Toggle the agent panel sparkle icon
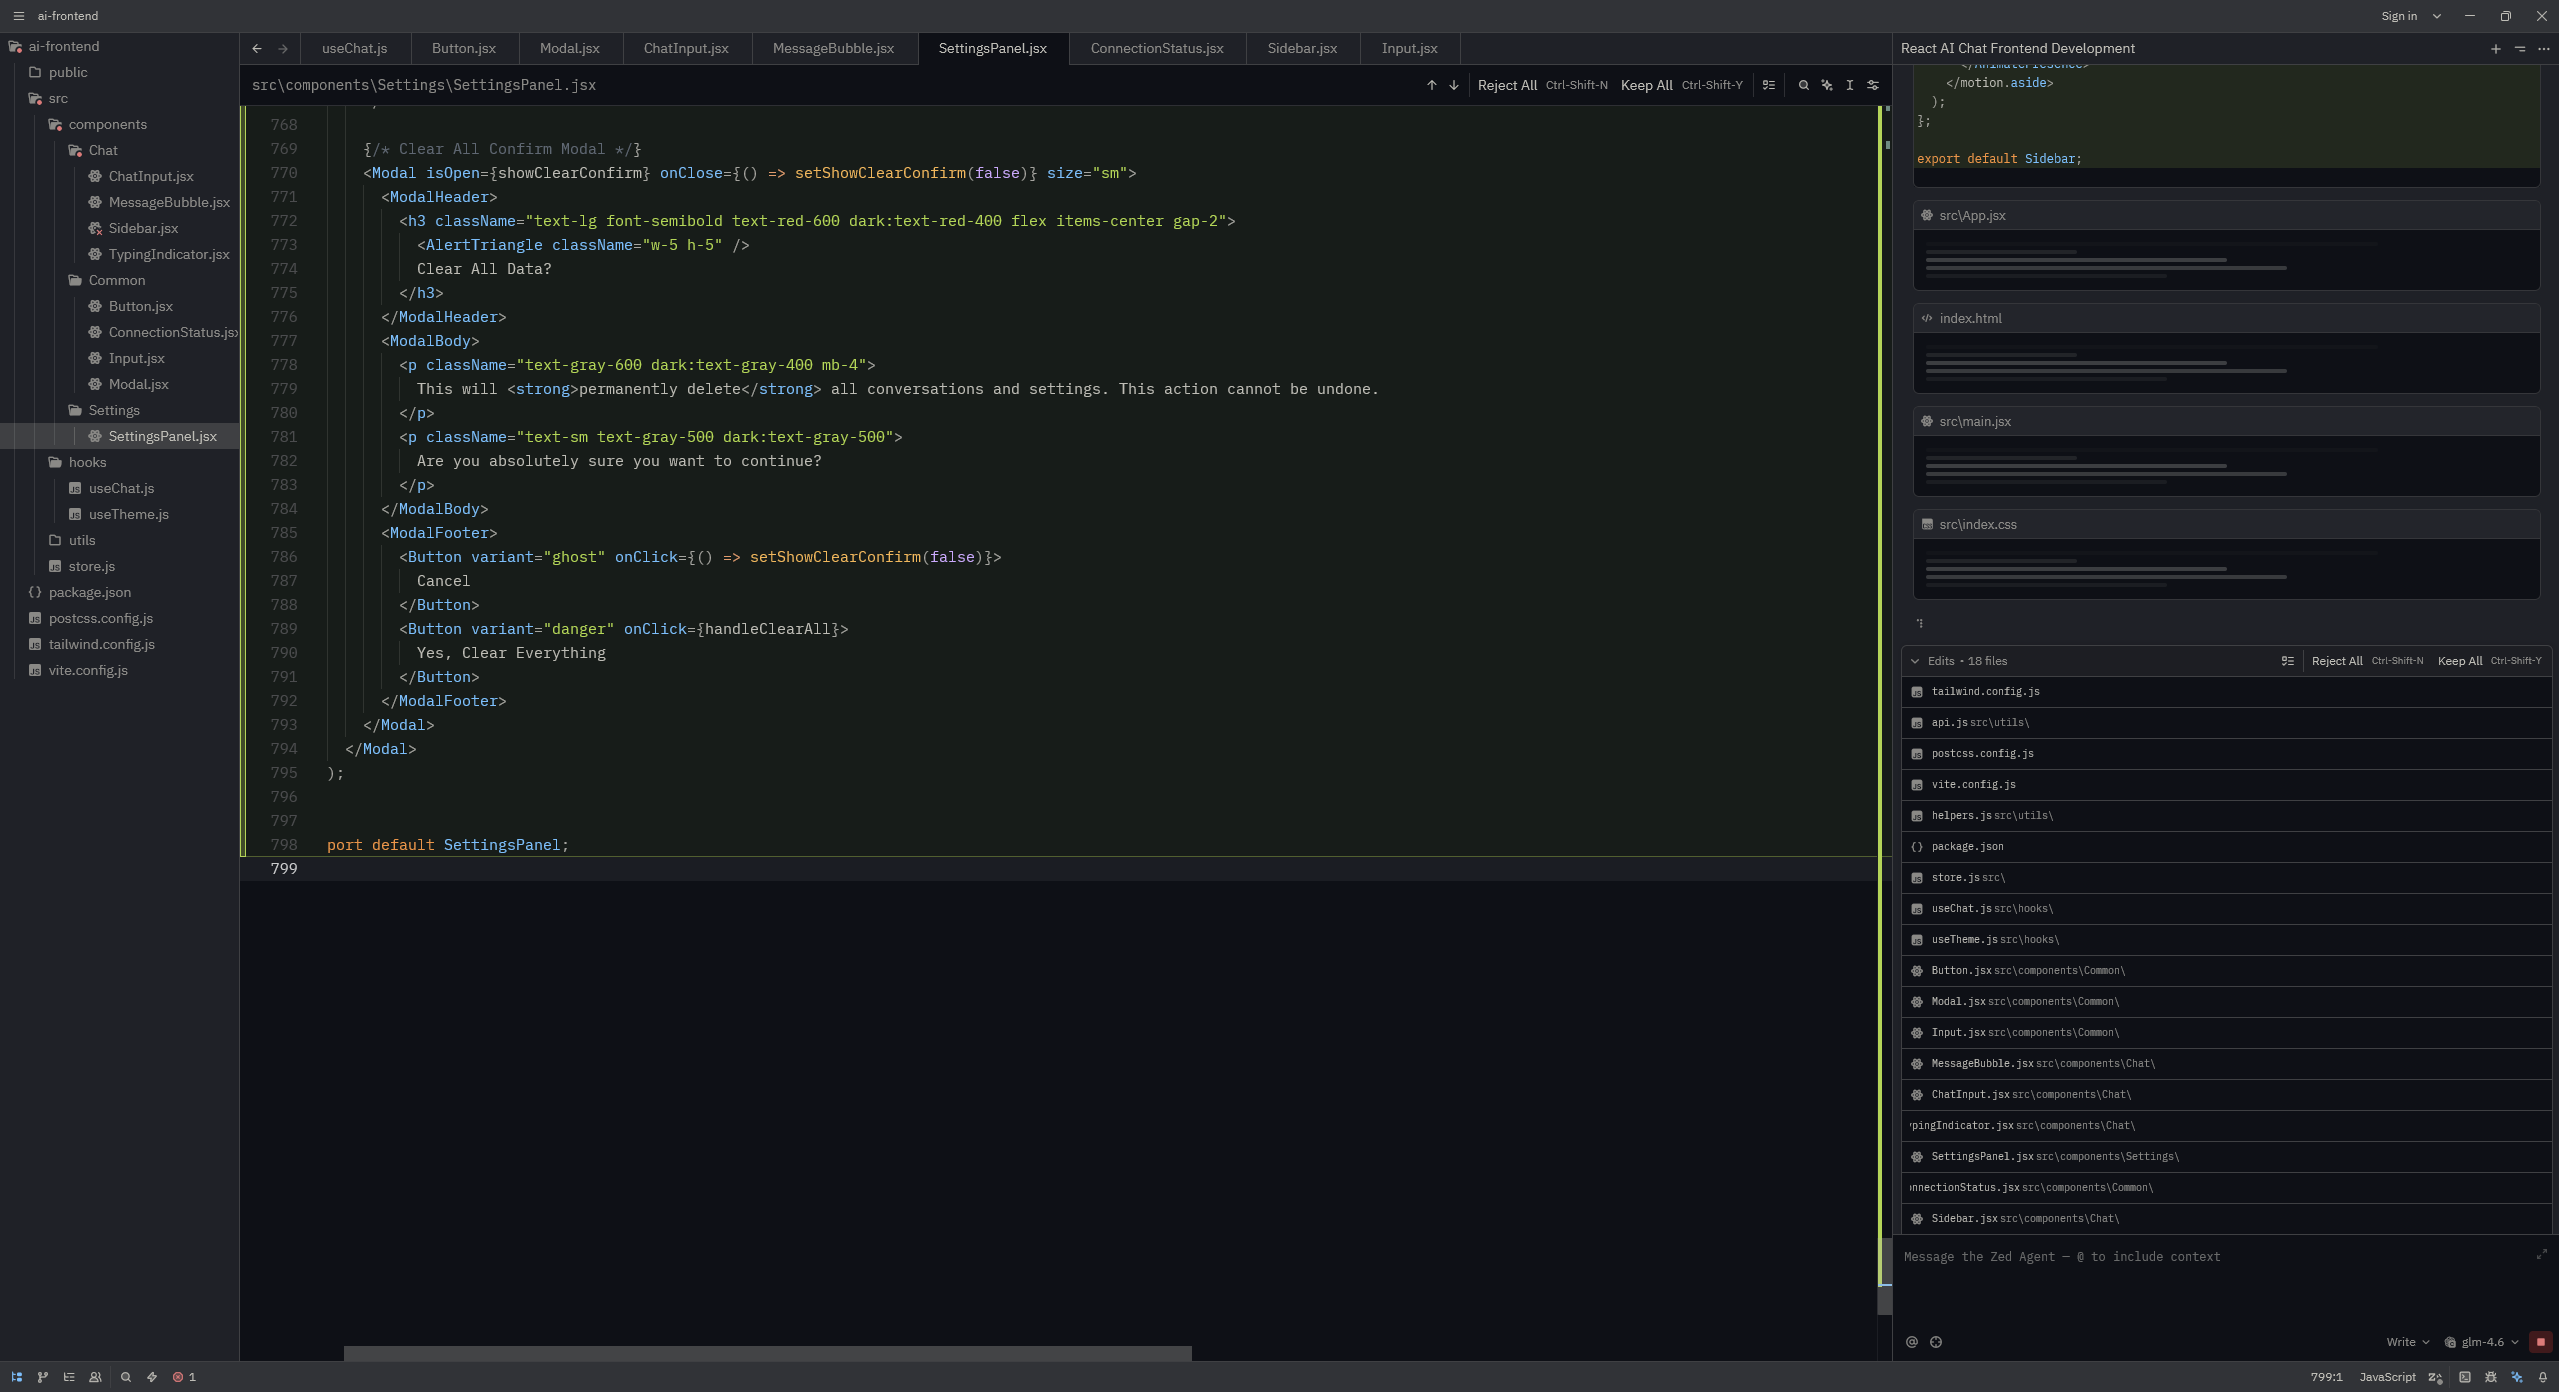This screenshot has width=2559, height=1392. tap(2517, 1377)
